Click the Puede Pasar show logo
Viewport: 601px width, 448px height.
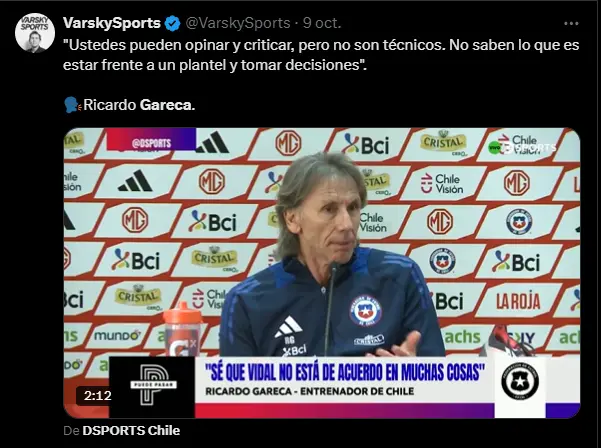pos(153,386)
